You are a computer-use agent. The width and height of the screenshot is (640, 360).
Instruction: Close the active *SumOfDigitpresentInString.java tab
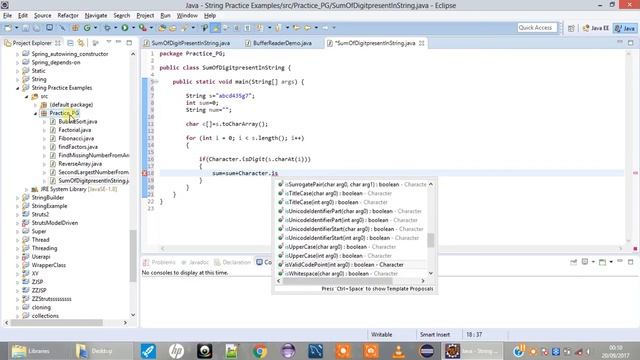coord(422,43)
